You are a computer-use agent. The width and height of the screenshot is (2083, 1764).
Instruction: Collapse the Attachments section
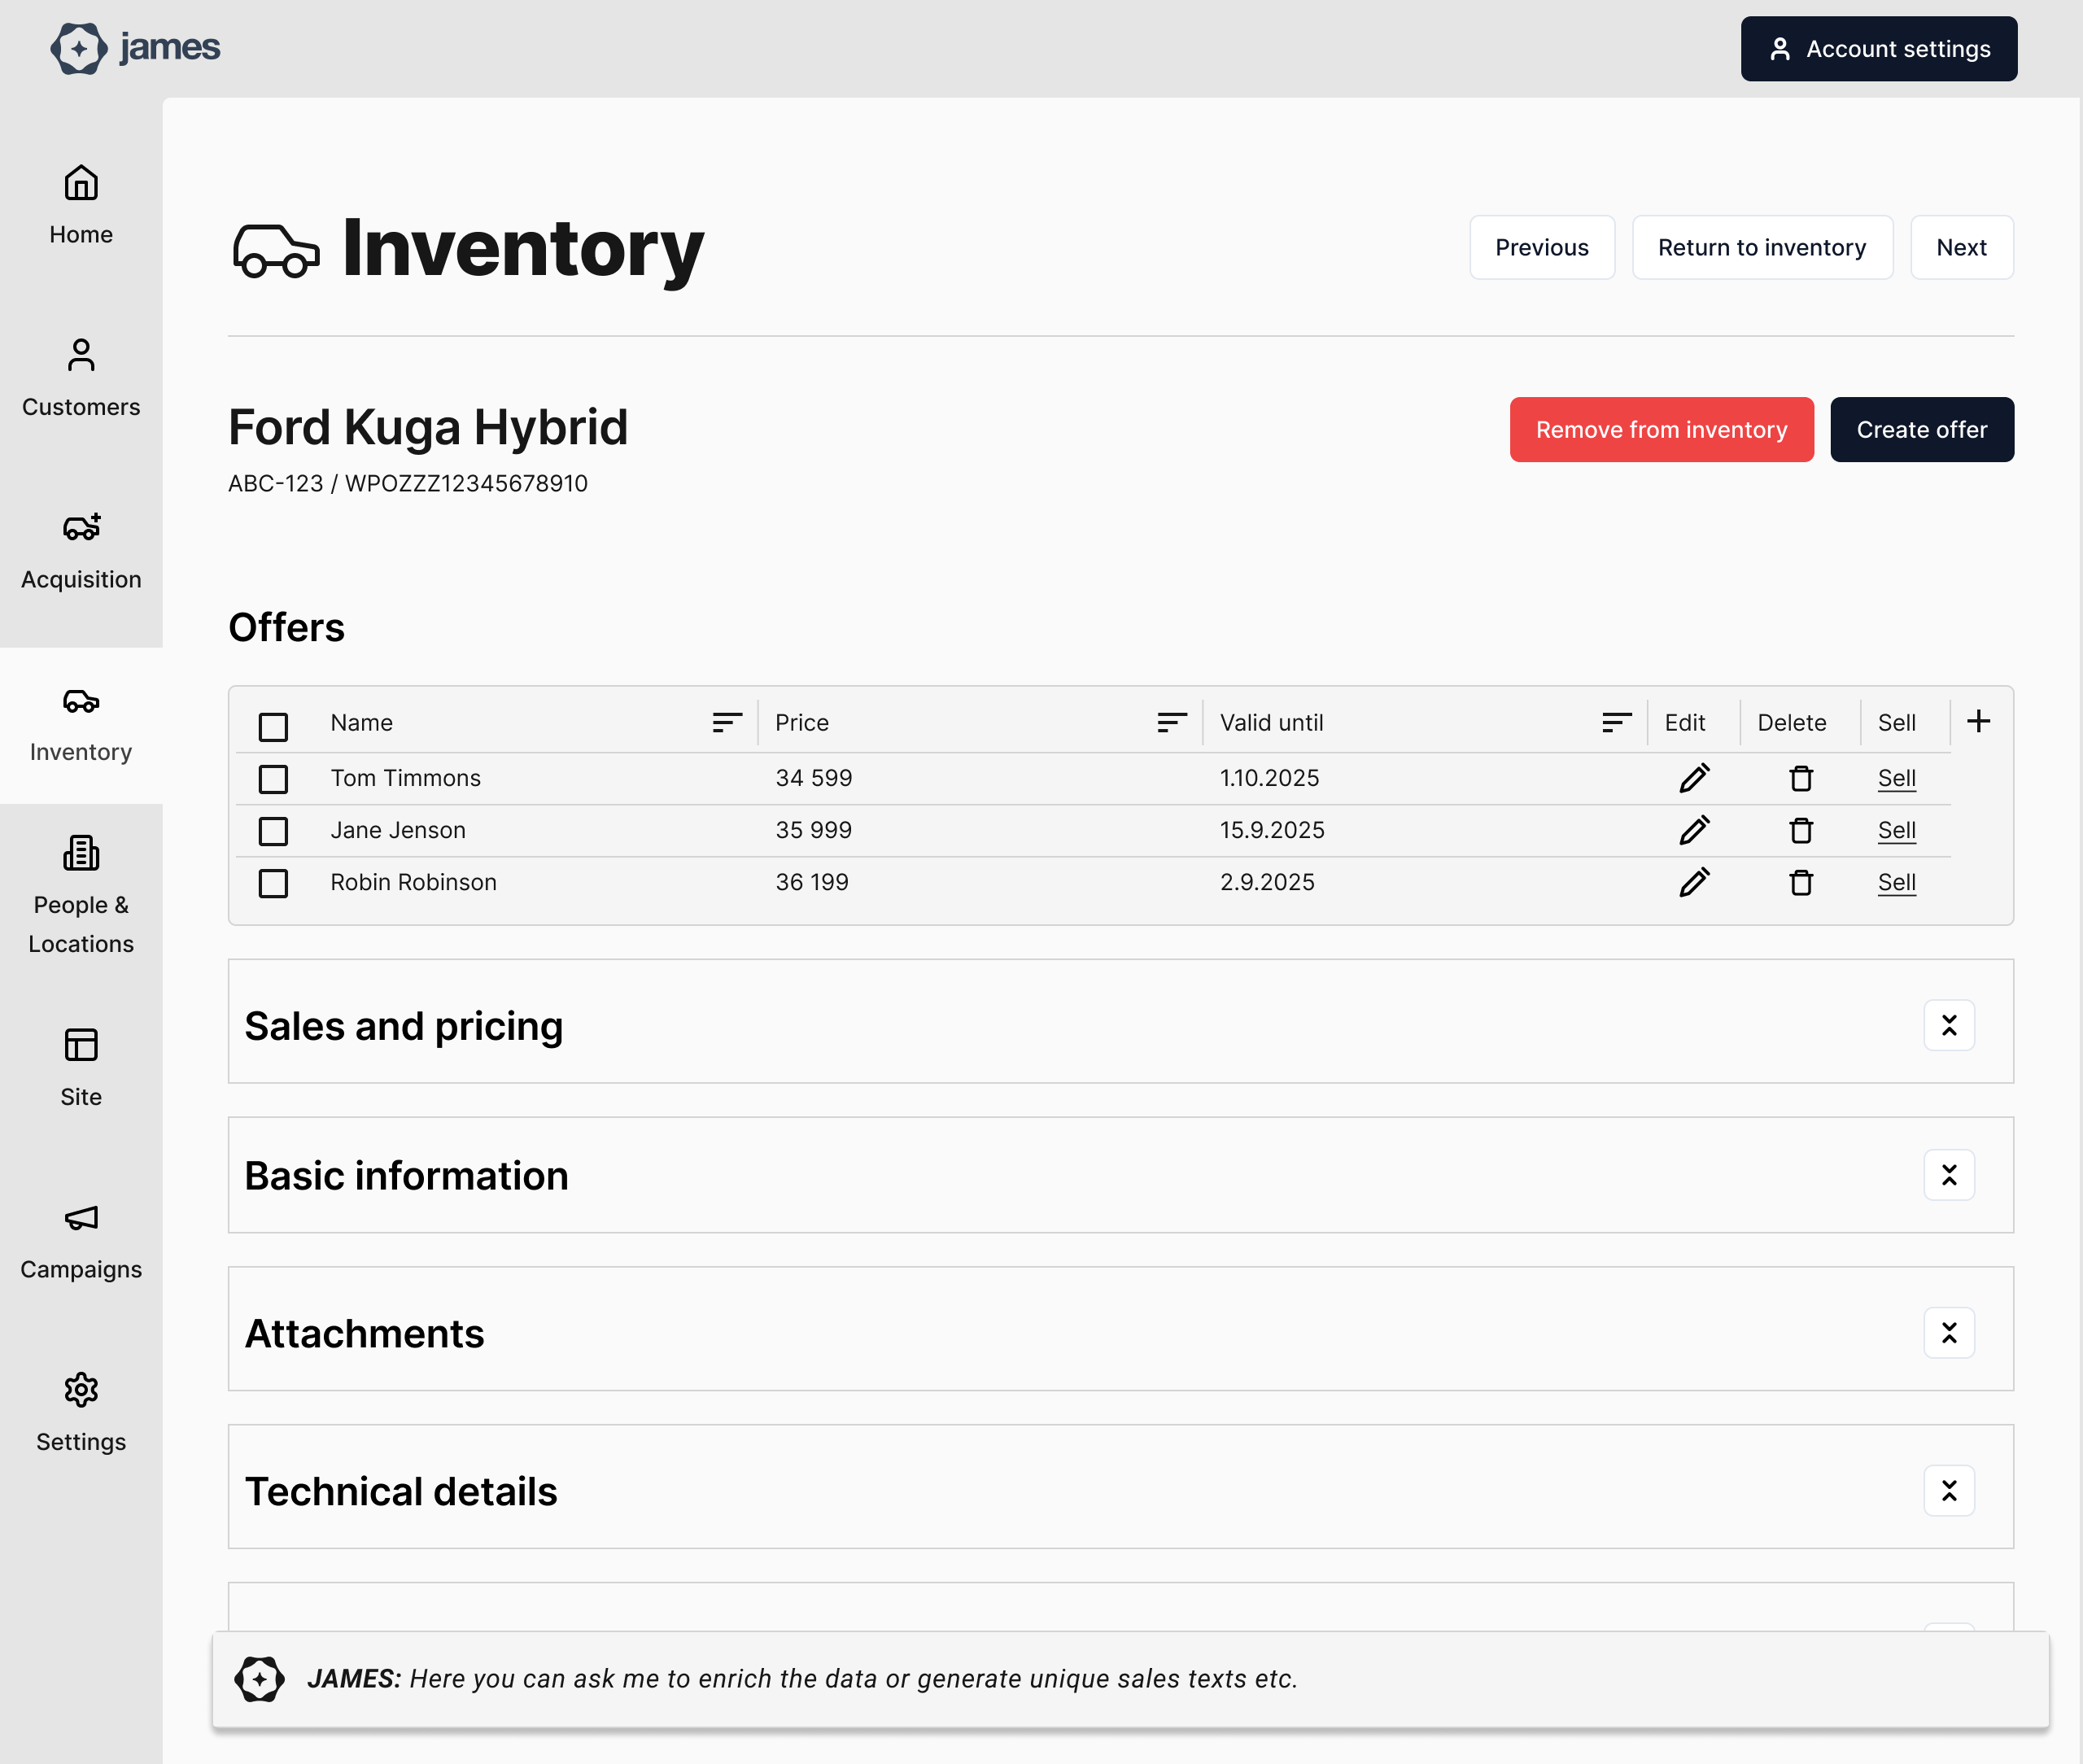click(x=1949, y=1333)
